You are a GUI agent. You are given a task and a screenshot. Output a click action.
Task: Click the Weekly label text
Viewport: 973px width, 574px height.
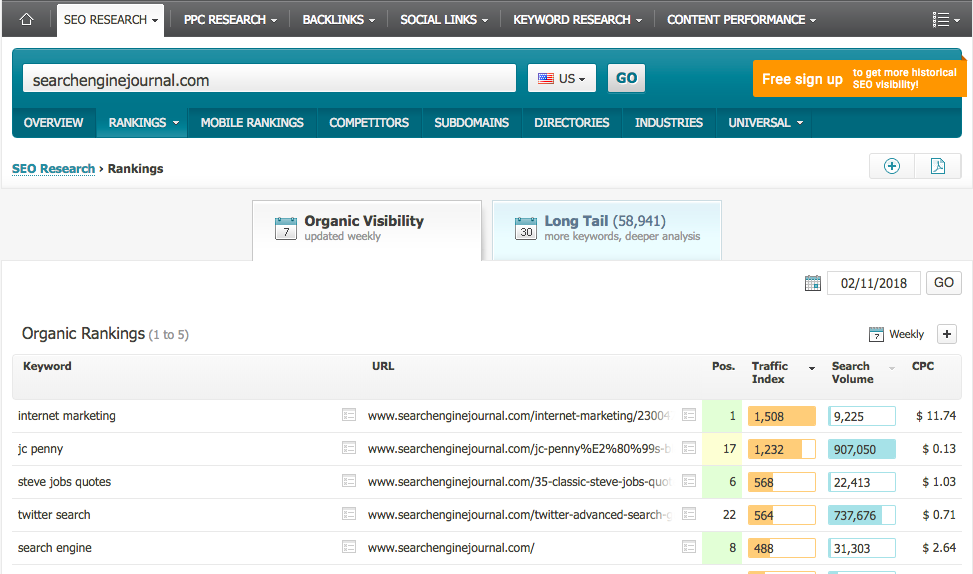tap(907, 334)
